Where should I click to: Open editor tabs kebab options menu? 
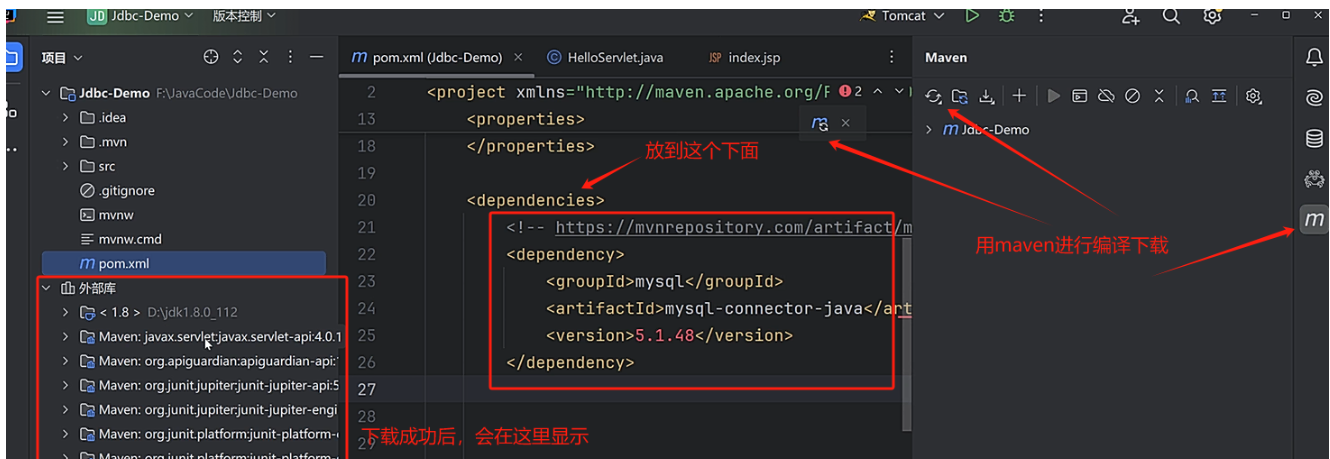(x=890, y=58)
